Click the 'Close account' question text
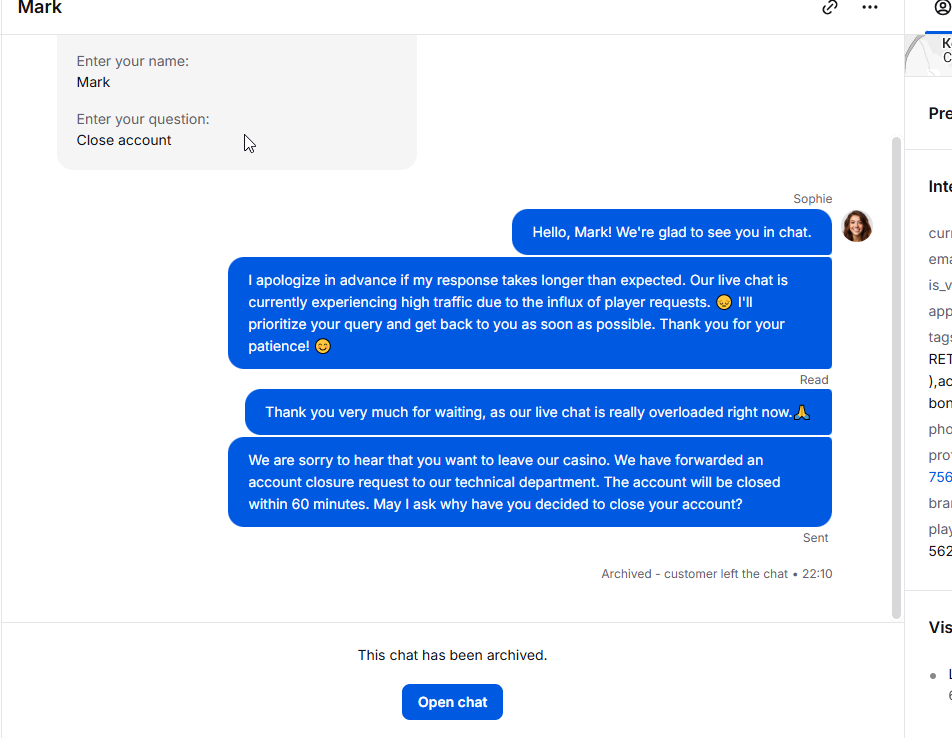 pos(124,140)
